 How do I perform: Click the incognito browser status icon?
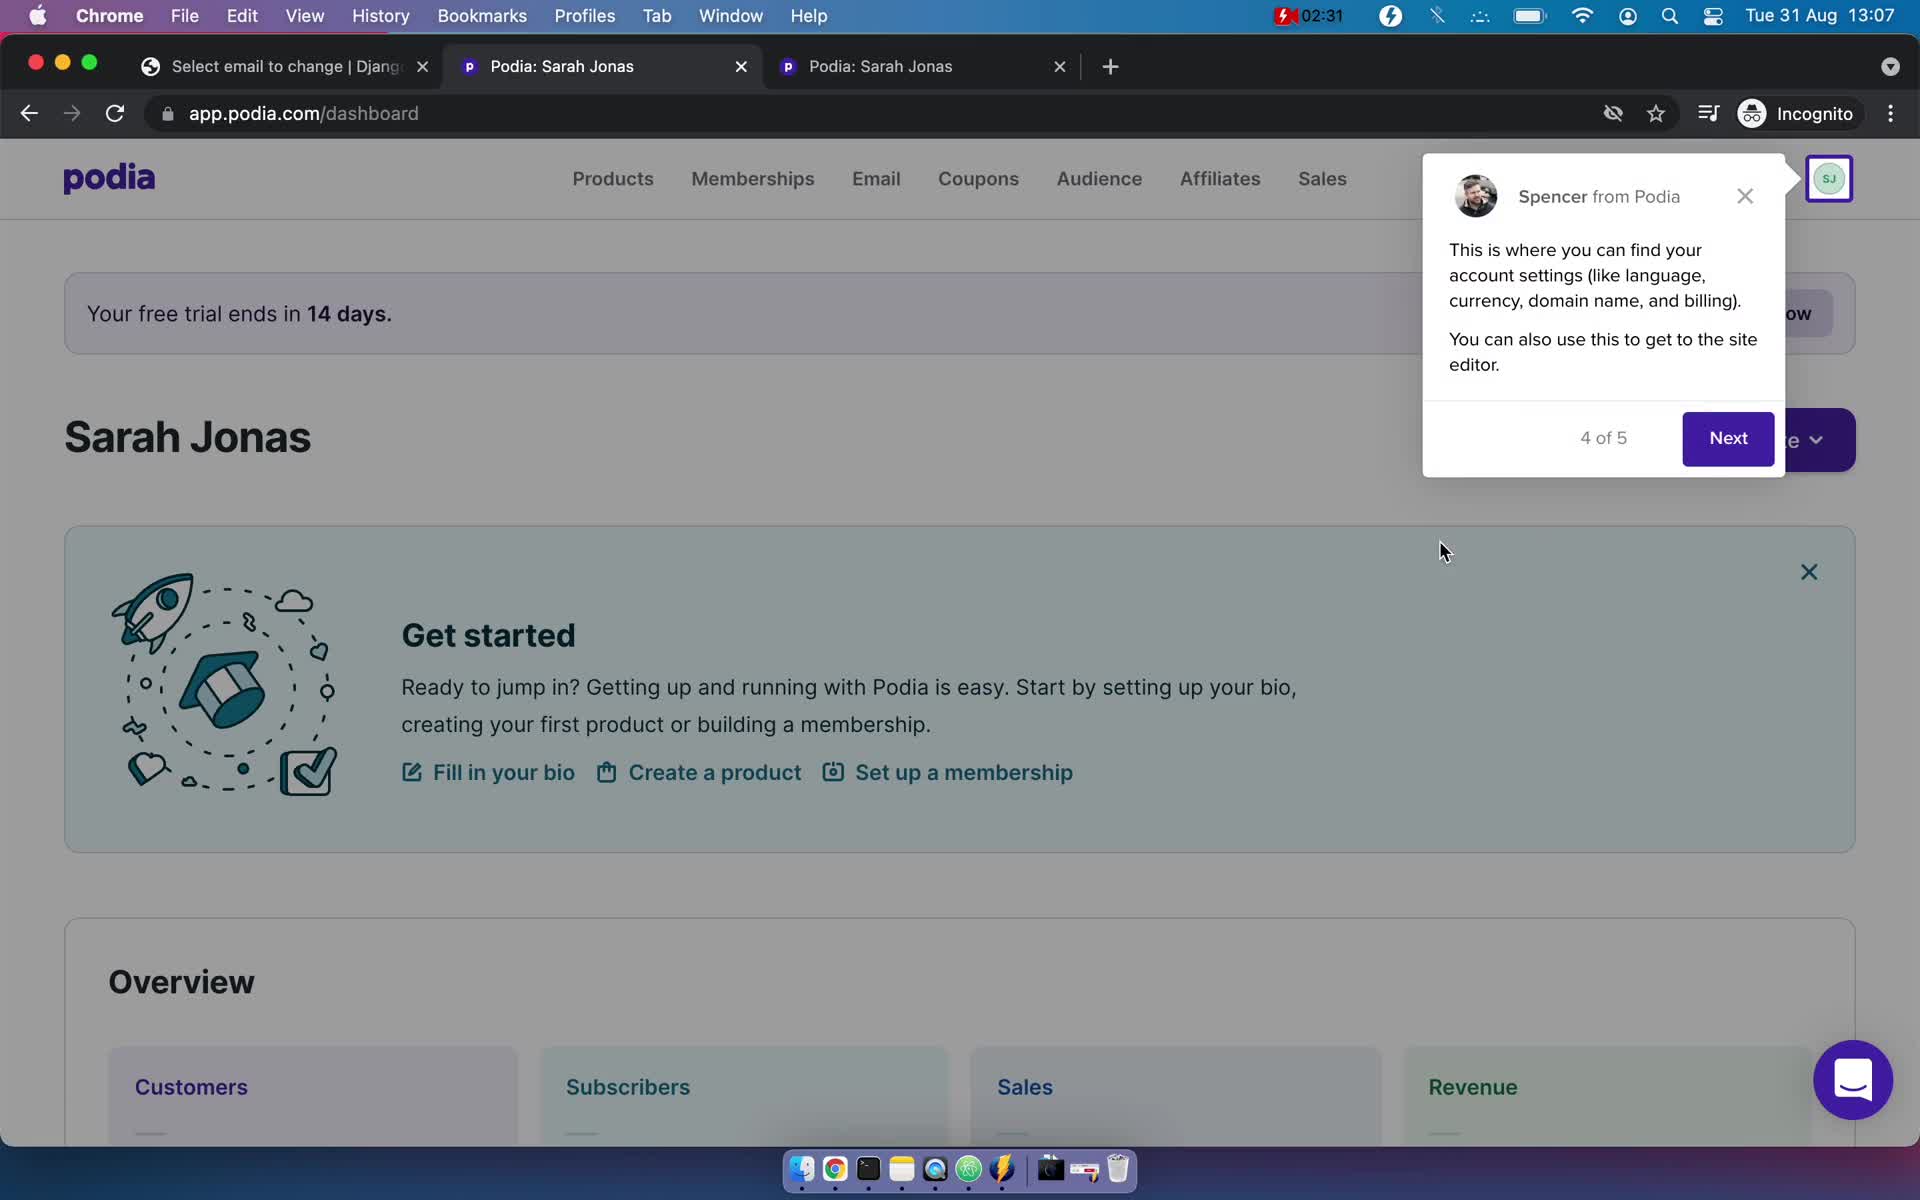click(x=1753, y=113)
